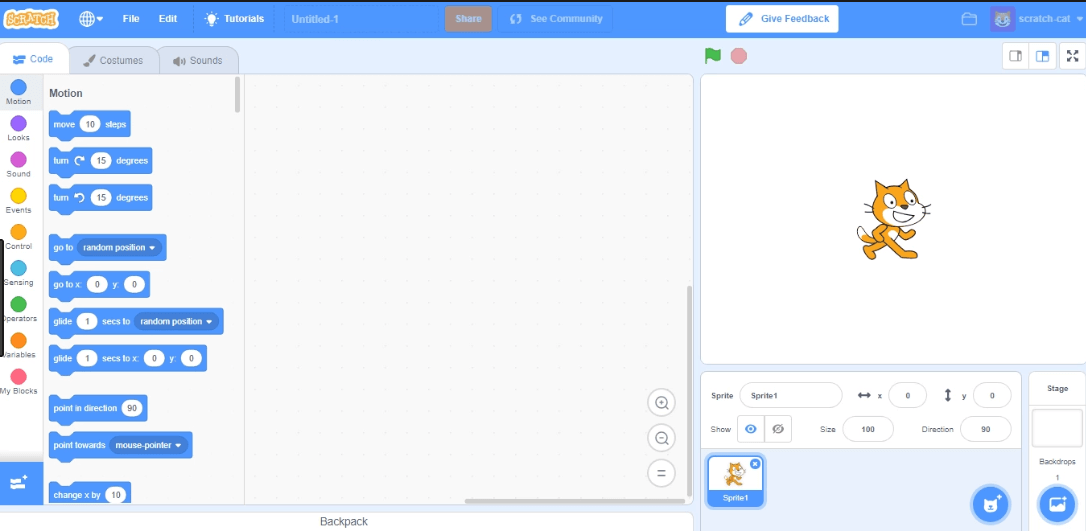The height and width of the screenshot is (531, 1086).
Task: Click the x value in go to x y block
Action: (97, 285)
